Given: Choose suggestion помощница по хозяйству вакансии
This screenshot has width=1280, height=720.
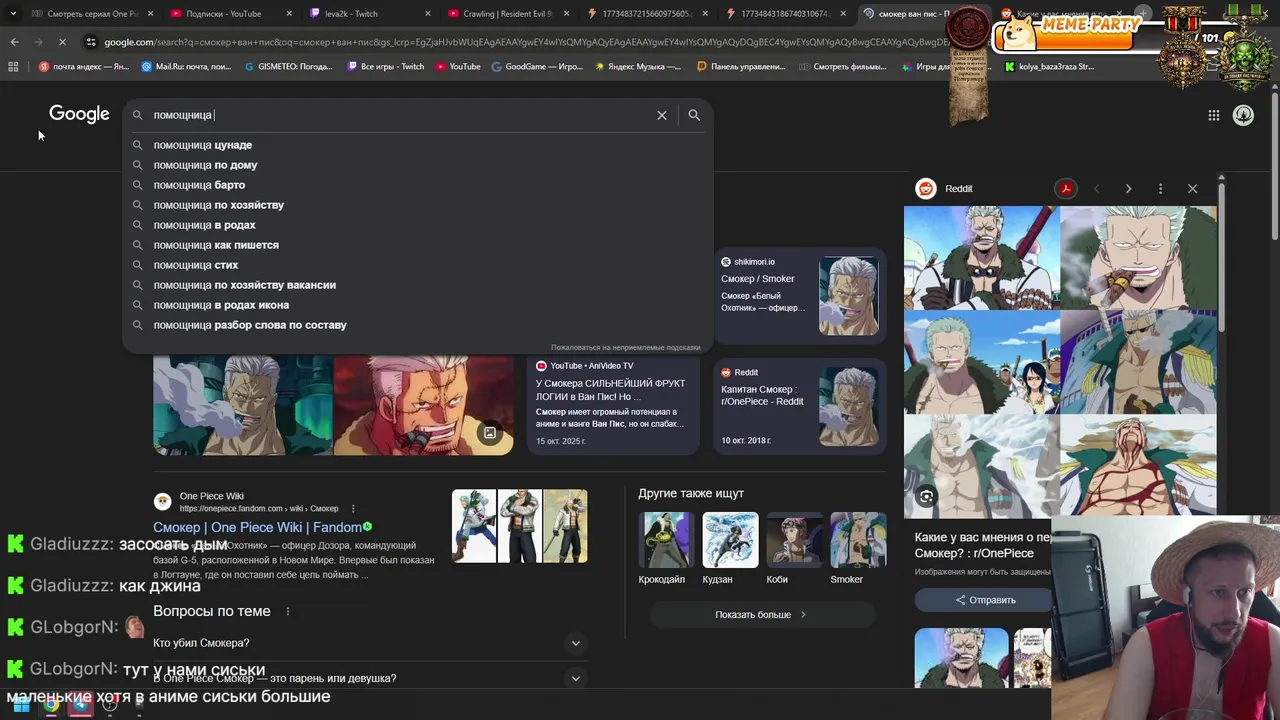Looking at the screenshot, I should [x=418, y=285].
